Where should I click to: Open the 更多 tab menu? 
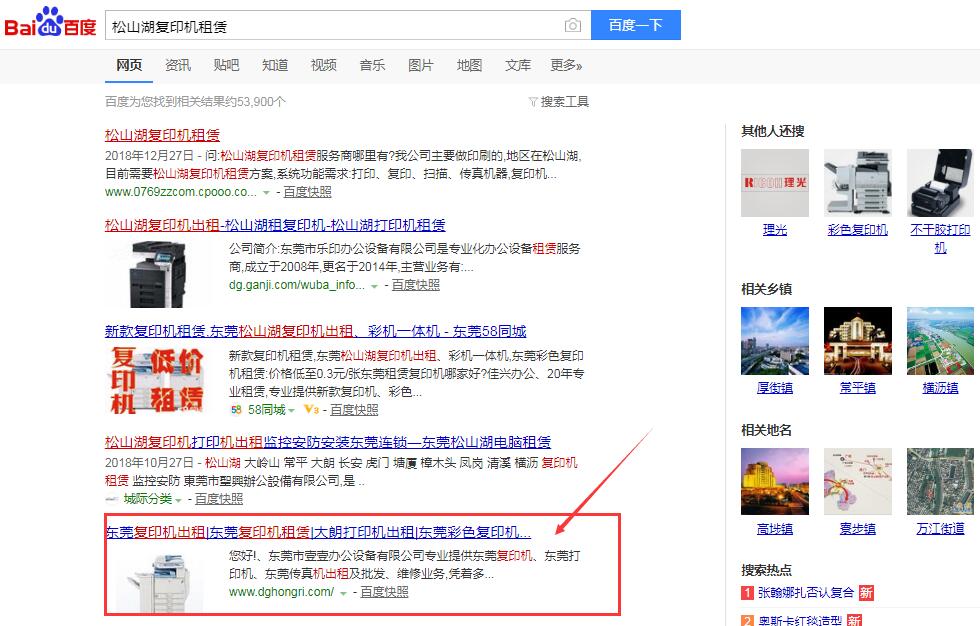(566, 65)
